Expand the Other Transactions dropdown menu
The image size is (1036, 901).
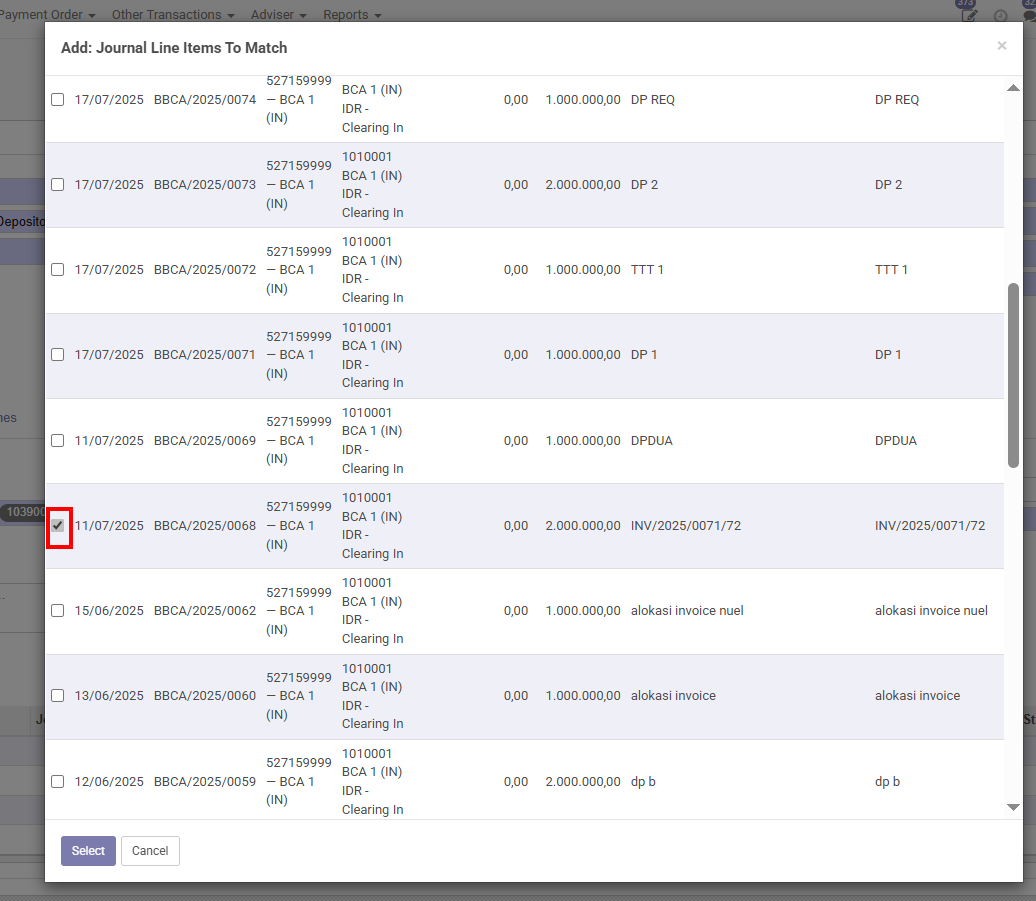tap(173, 15)
